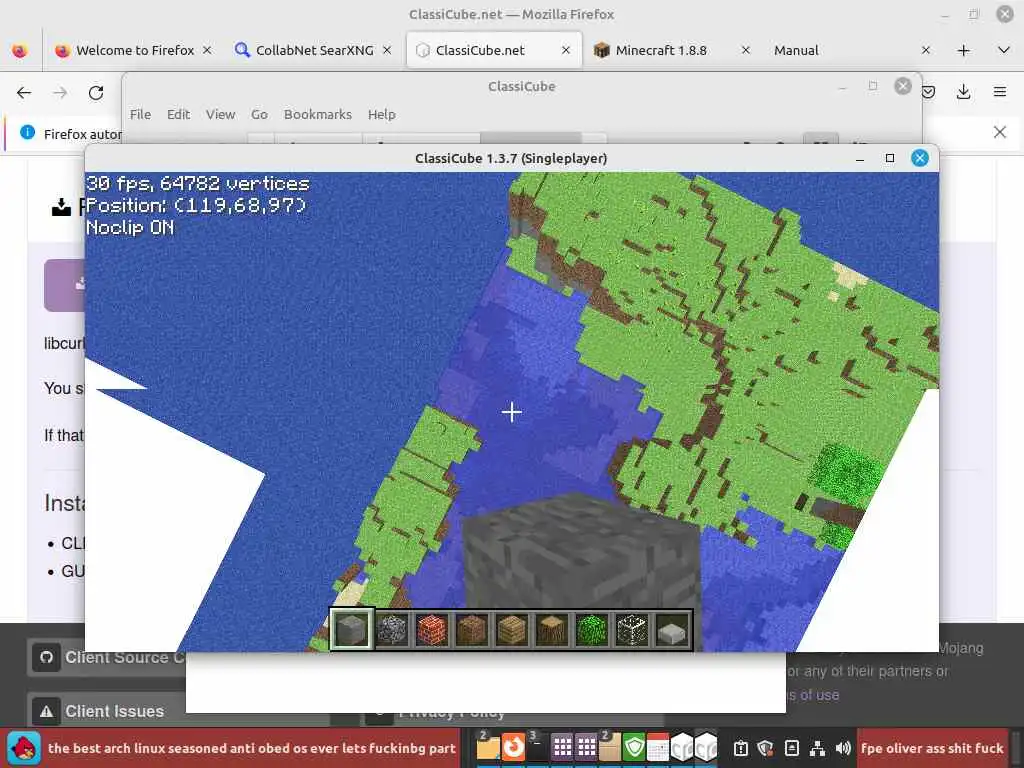
Task: Select the wooden planks block in the hotbar
Action: pos(512,629)
